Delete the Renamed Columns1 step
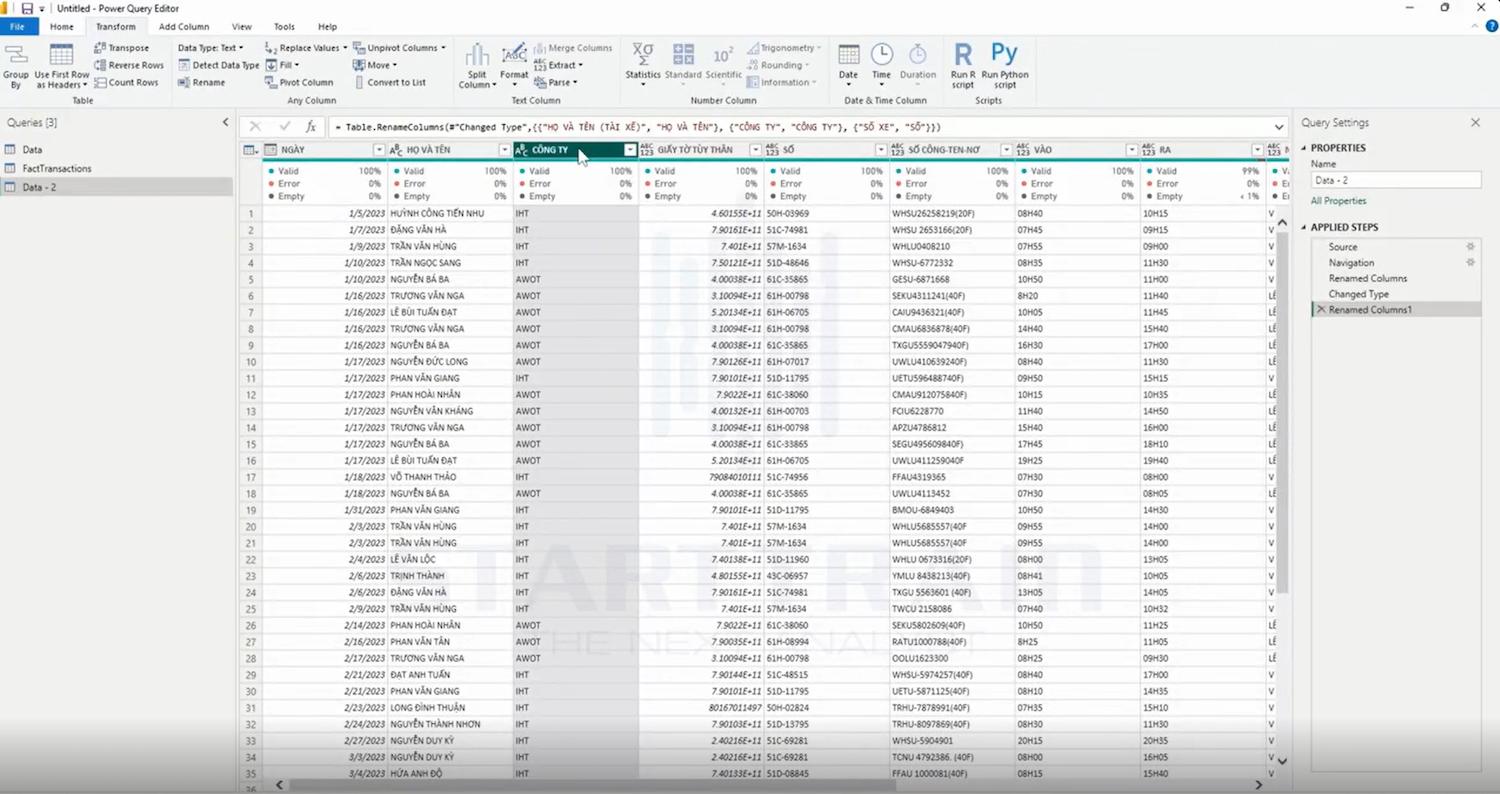 pyautogui.click(x=1321, y=310)
